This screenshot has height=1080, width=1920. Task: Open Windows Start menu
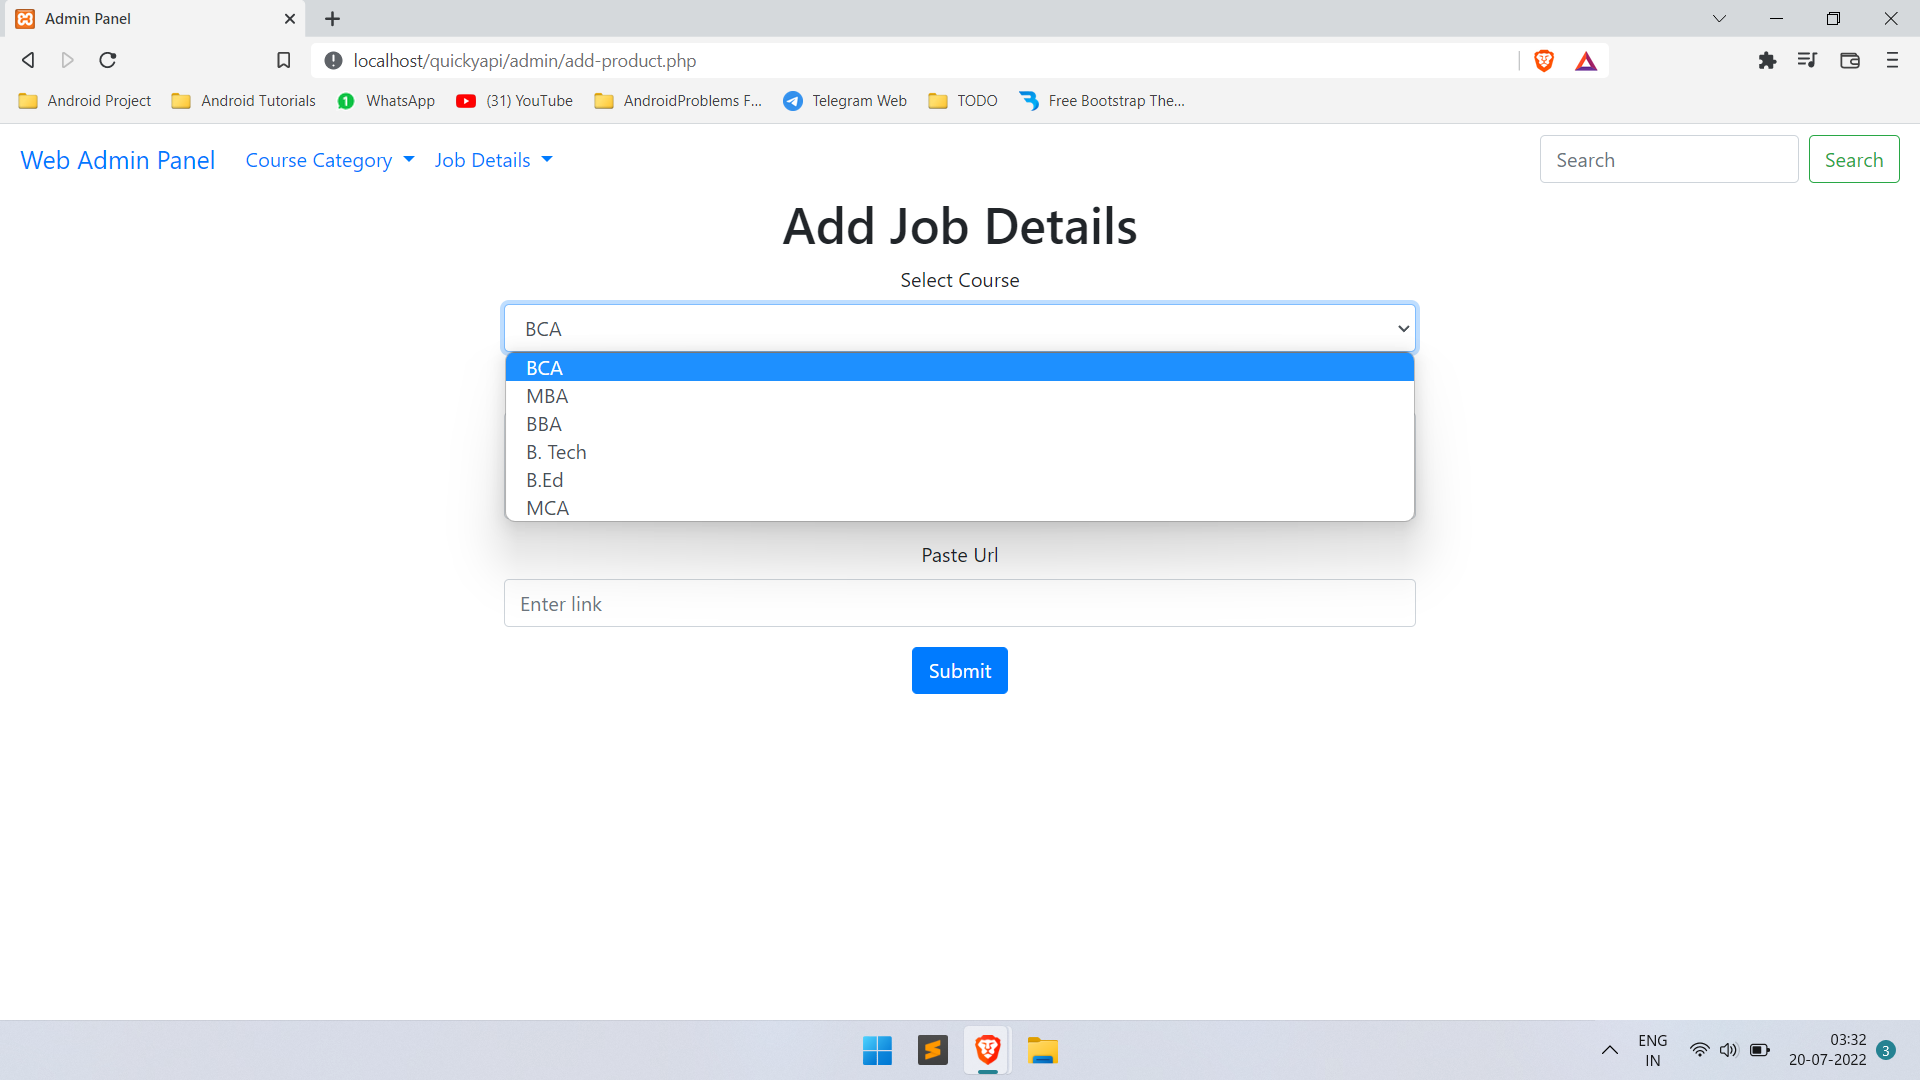click(x=877, y=1050)
